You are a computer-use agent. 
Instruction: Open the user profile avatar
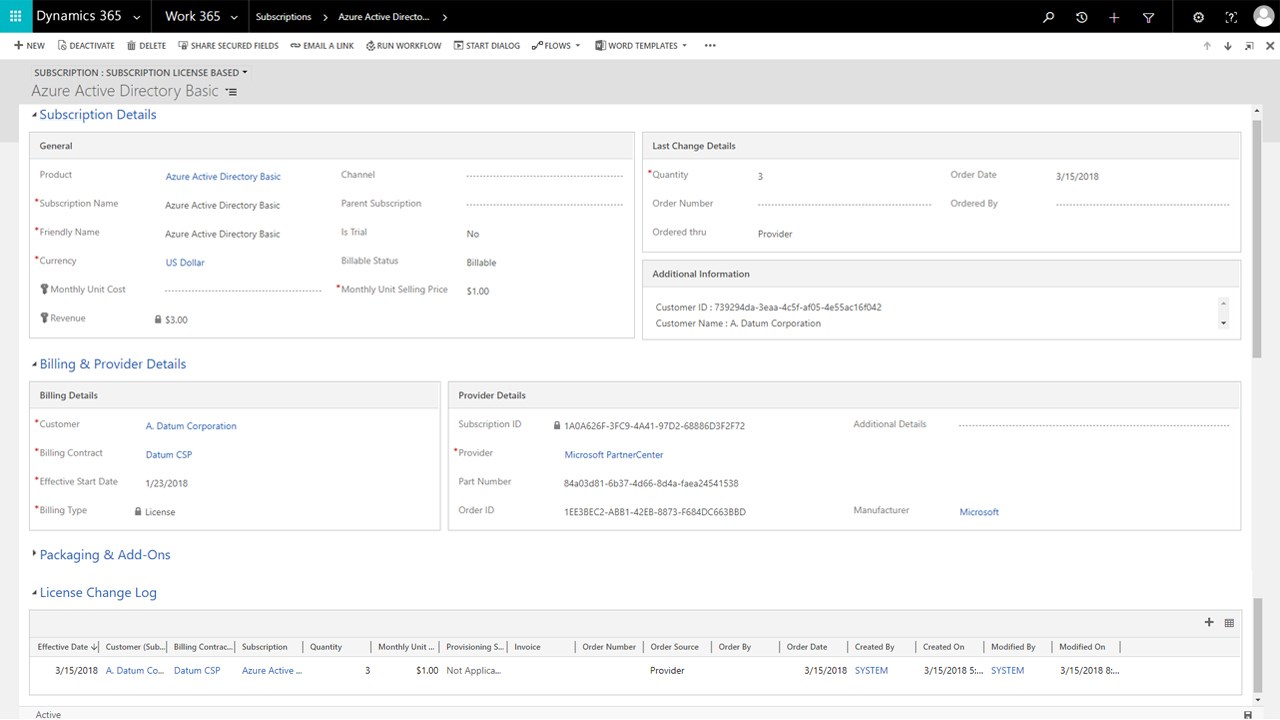1264,16
